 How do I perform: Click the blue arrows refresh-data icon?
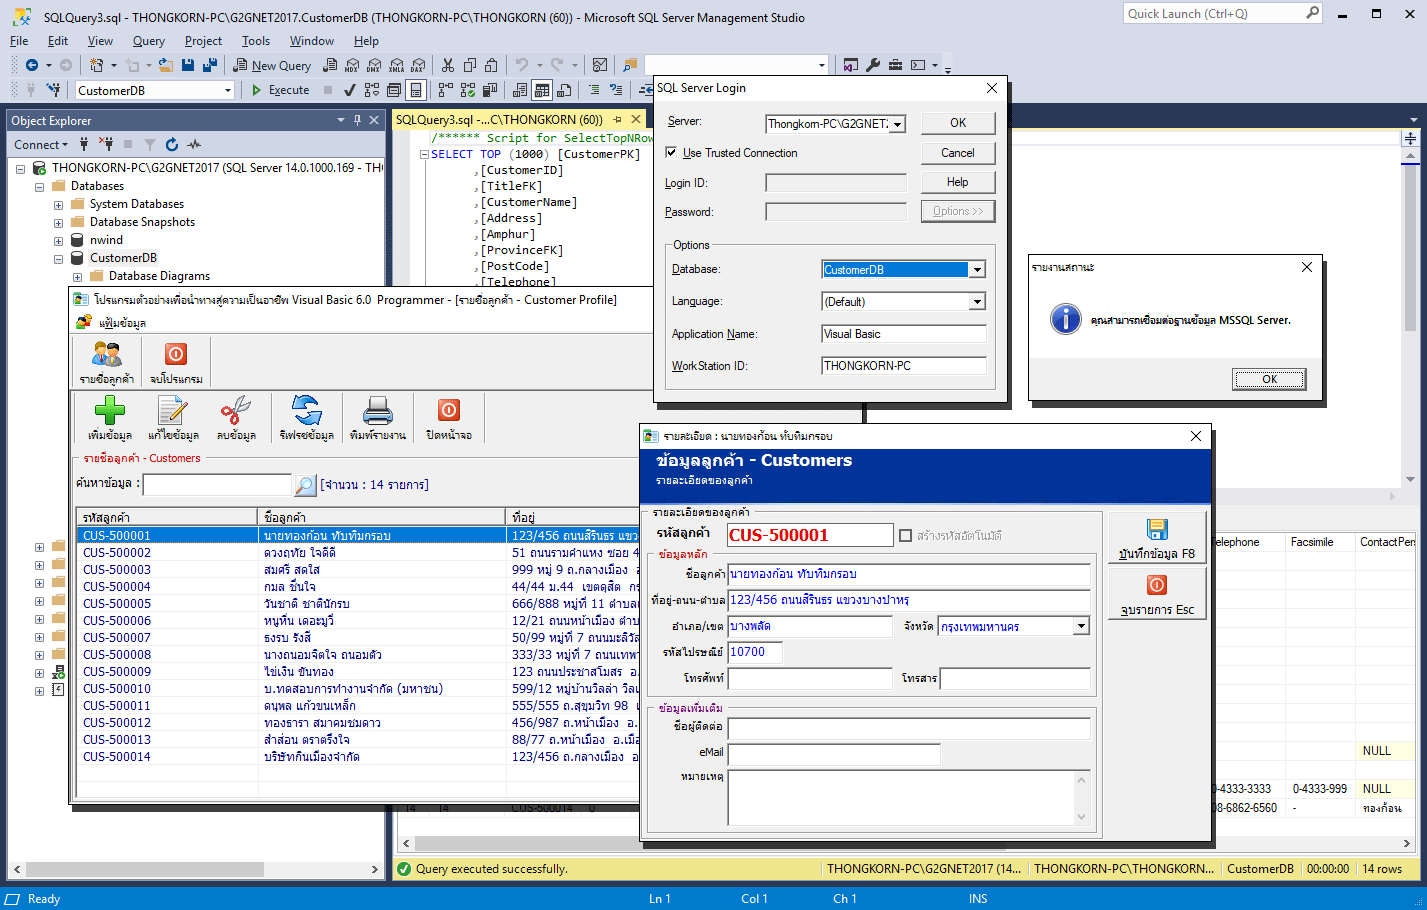pyautogui.click(x=306, y=410)
